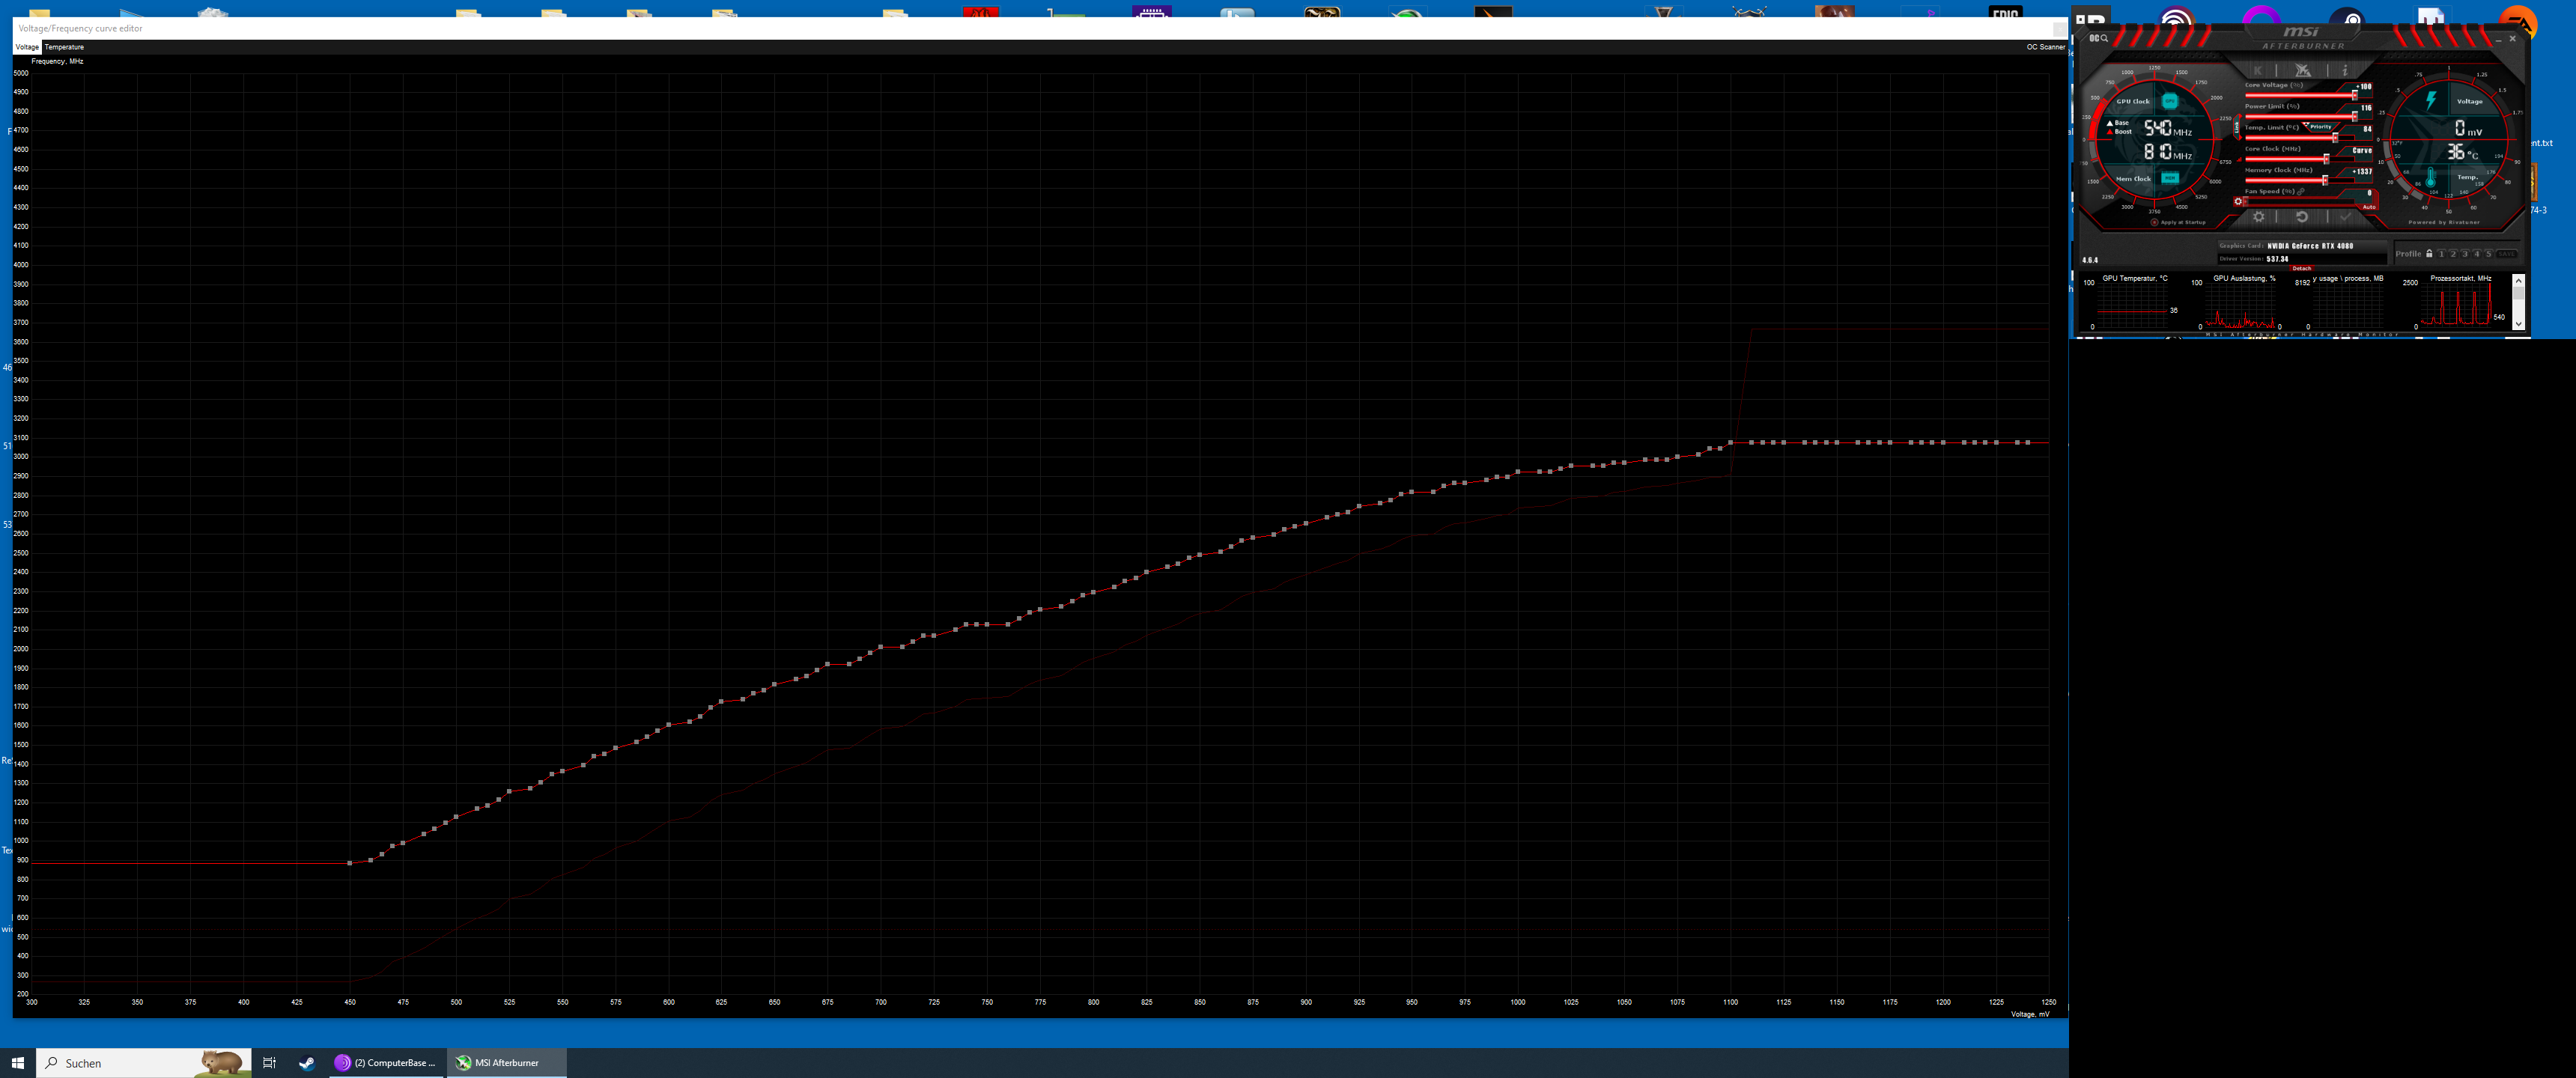Open the info i icon
Viewport: 2576px width, 1078px height.
2345,71
